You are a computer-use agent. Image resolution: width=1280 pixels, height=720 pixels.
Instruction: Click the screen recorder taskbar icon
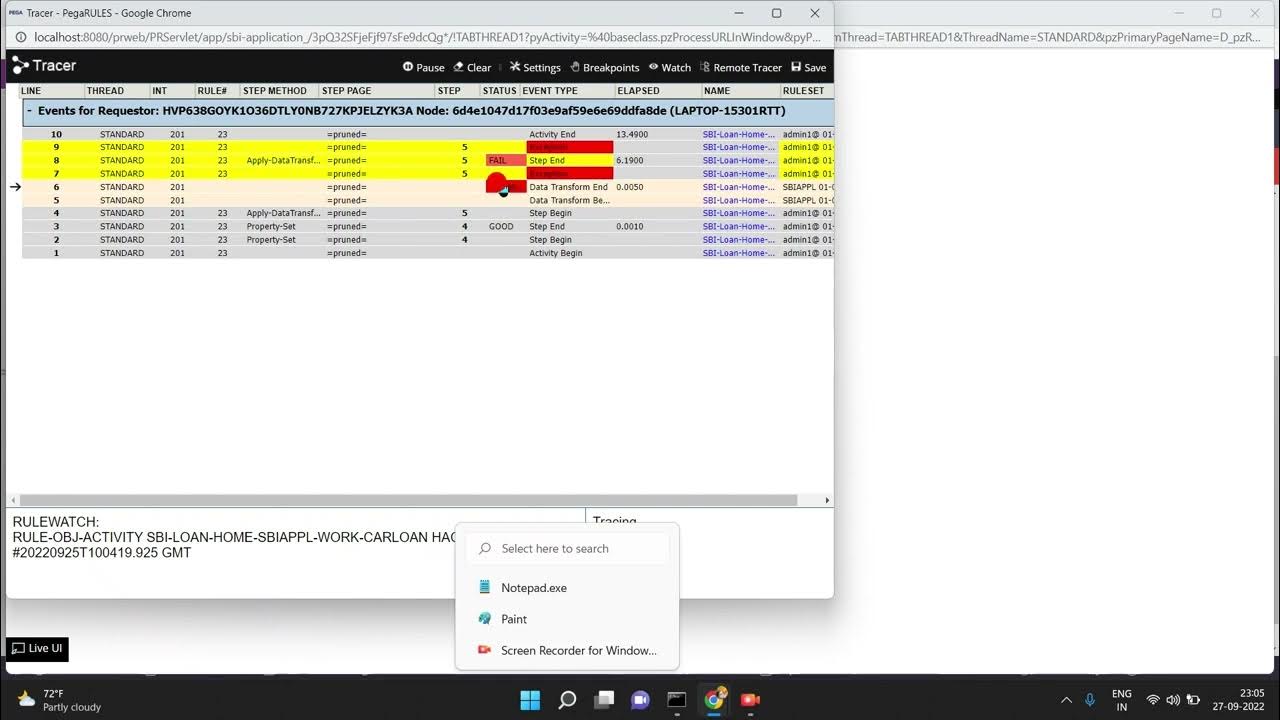coord(750,699)
